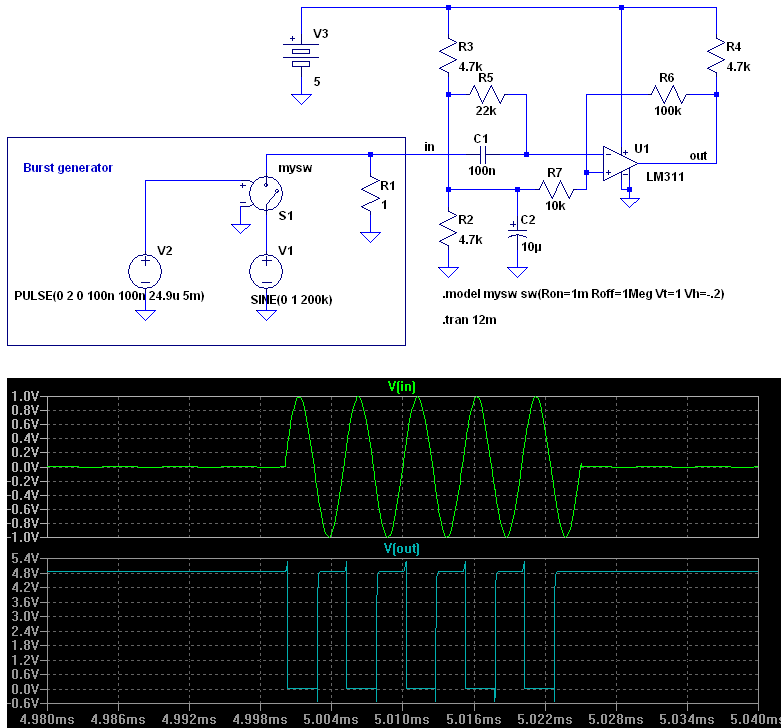781x728 pixels.
Task: Click the -0.6V label on V(out) axis
Action: coord(23,703)
